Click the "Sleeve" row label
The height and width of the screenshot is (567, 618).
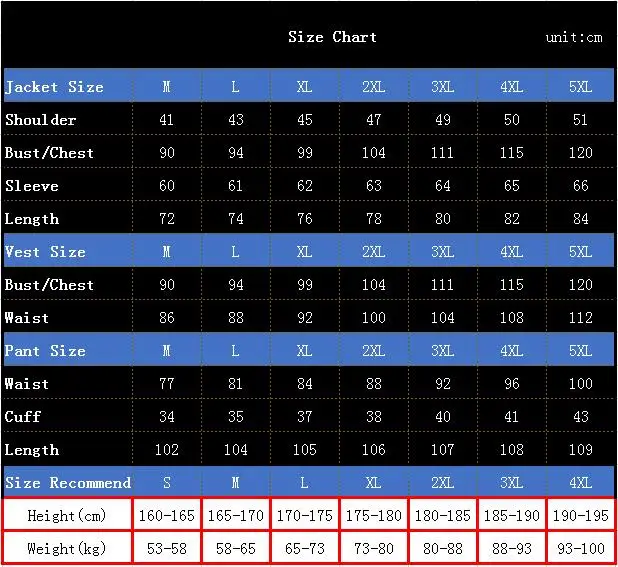[x=32, y=186]
